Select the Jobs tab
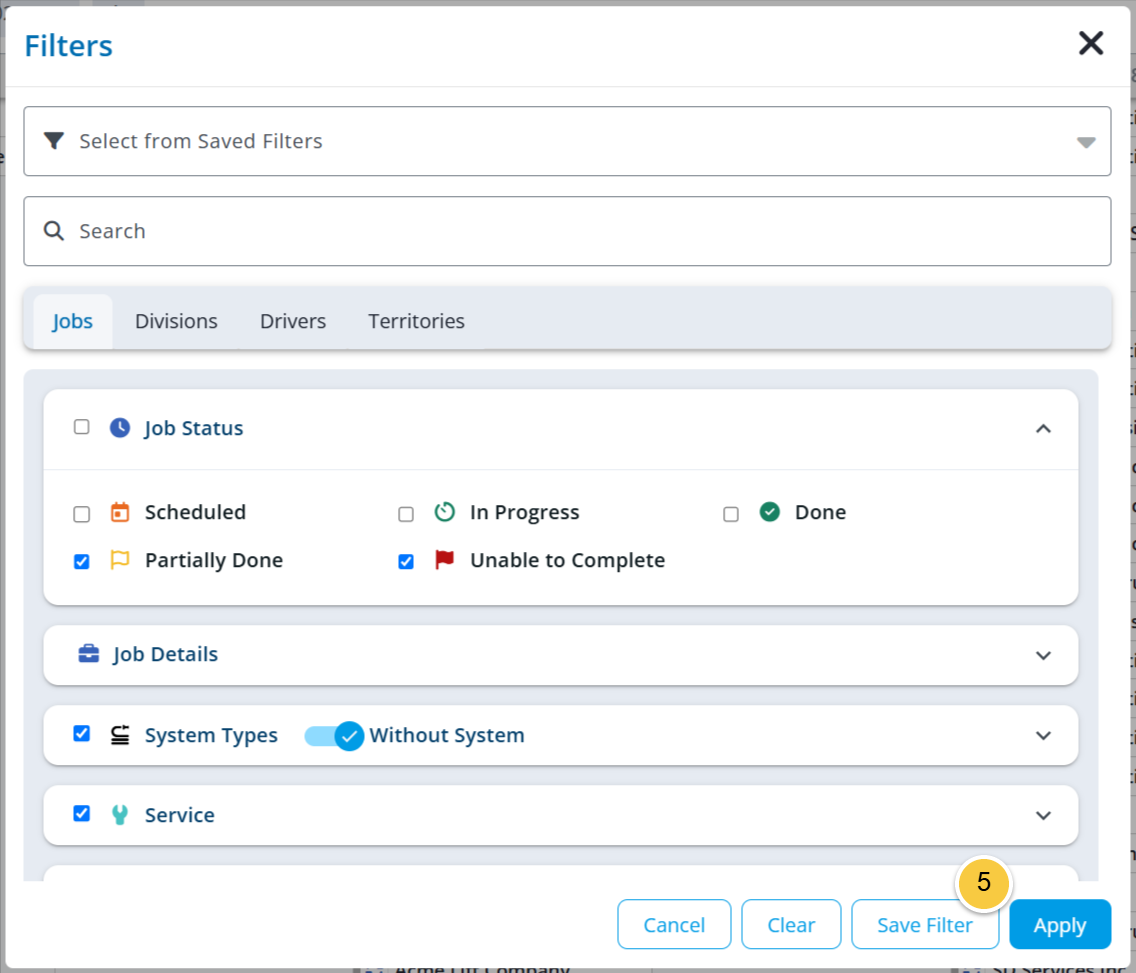The height and width of the screenshot is (973, 1136). coord(72,321)
